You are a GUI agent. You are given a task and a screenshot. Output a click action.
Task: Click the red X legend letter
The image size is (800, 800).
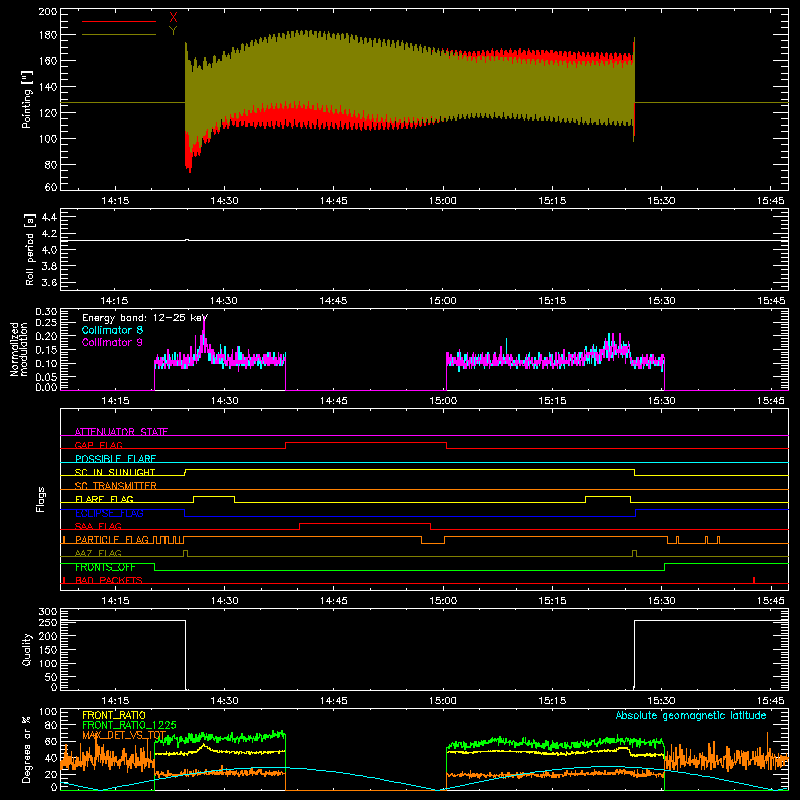(173, 18)
